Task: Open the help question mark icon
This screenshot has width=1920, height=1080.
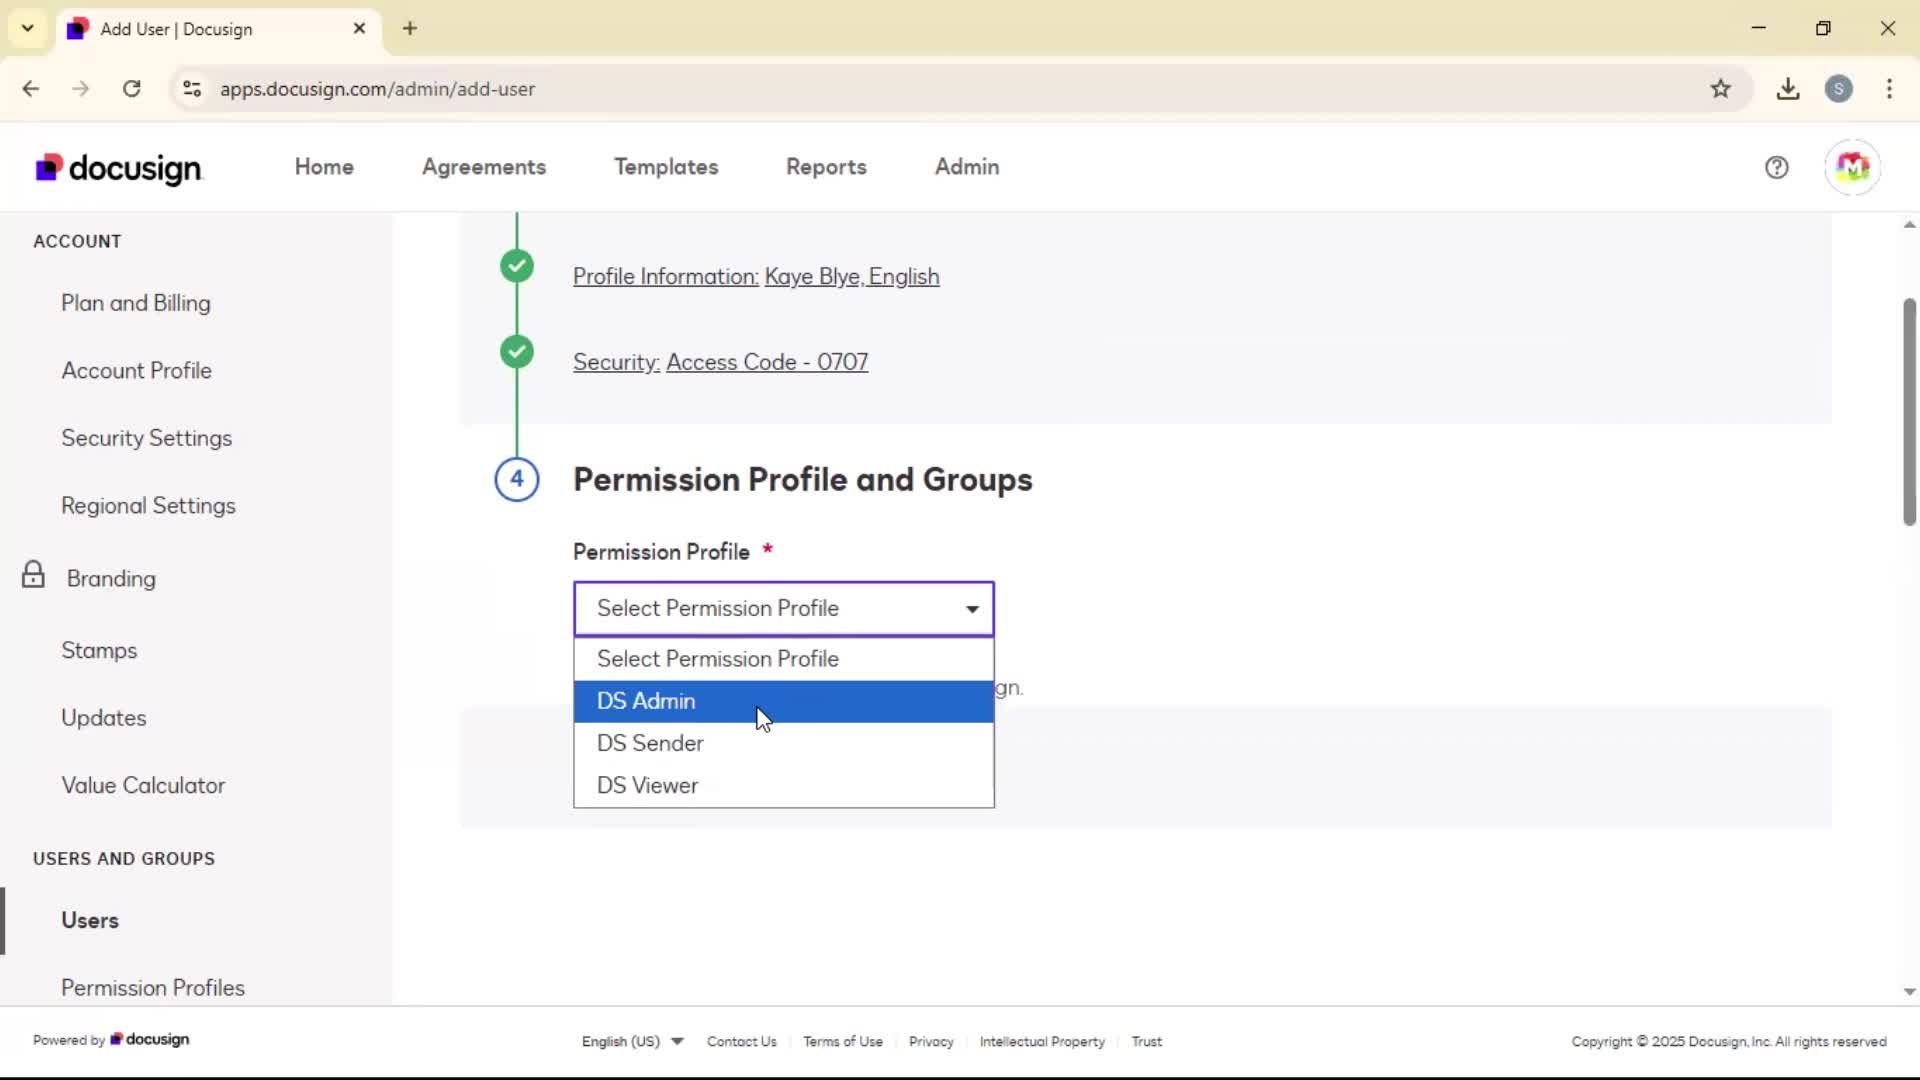Action: pyautogui.click(x=1776, y=168)
